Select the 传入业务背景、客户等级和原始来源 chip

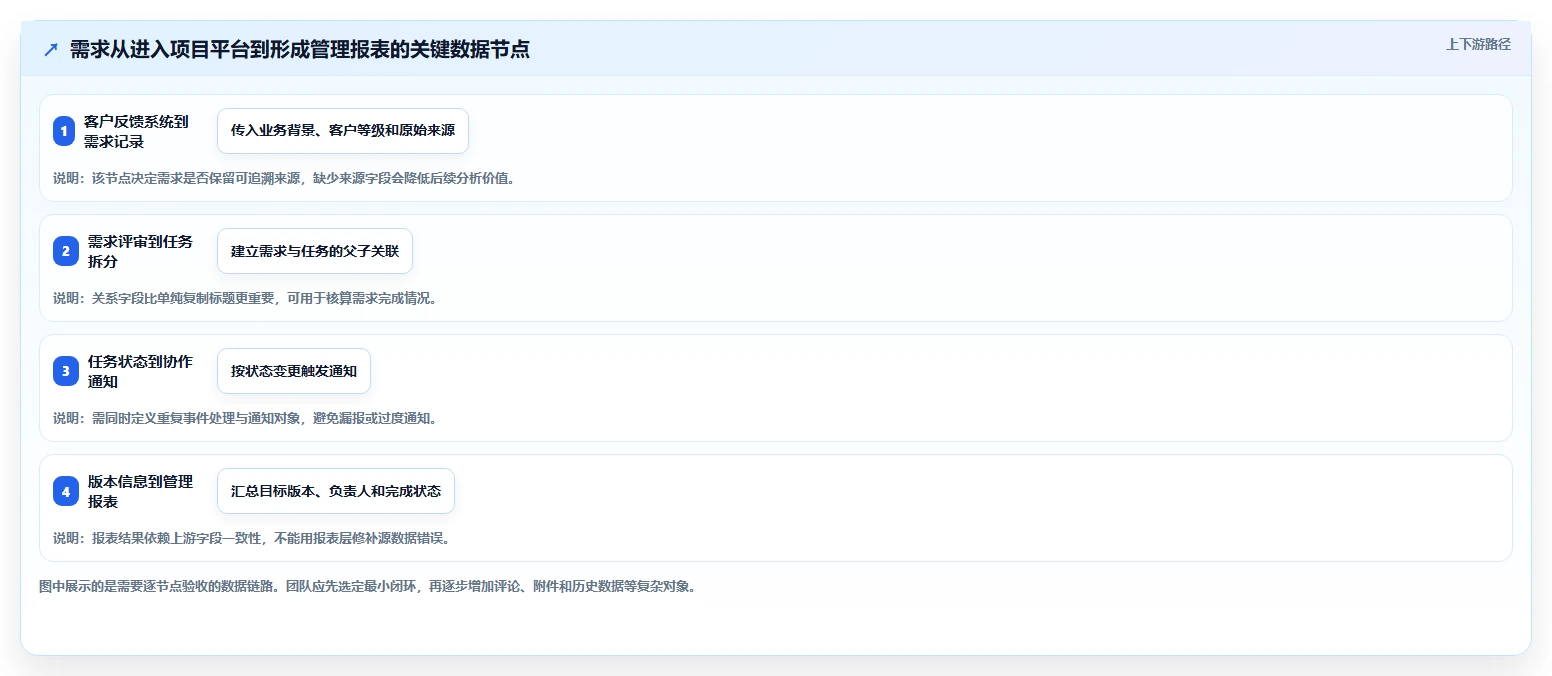pos(343,131)
